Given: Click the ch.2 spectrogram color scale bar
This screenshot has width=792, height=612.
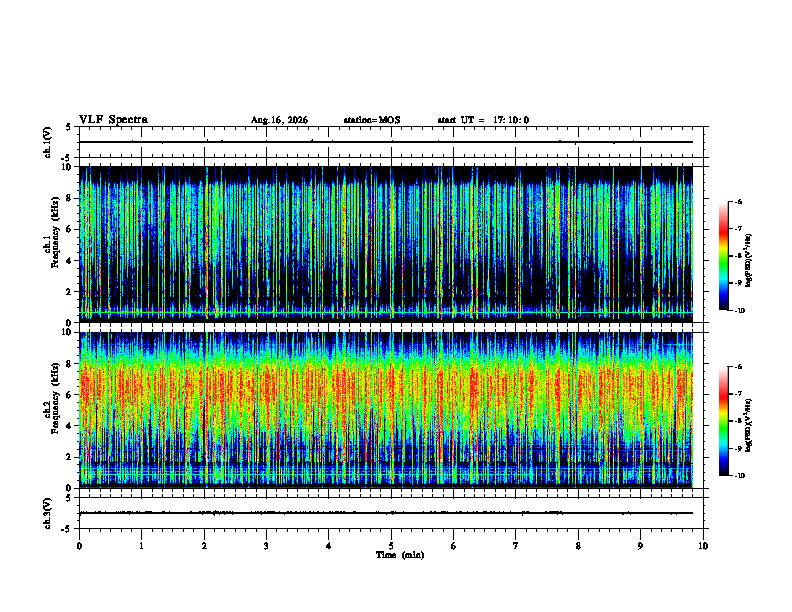Looking at the screenshot, I should point(723,421).
